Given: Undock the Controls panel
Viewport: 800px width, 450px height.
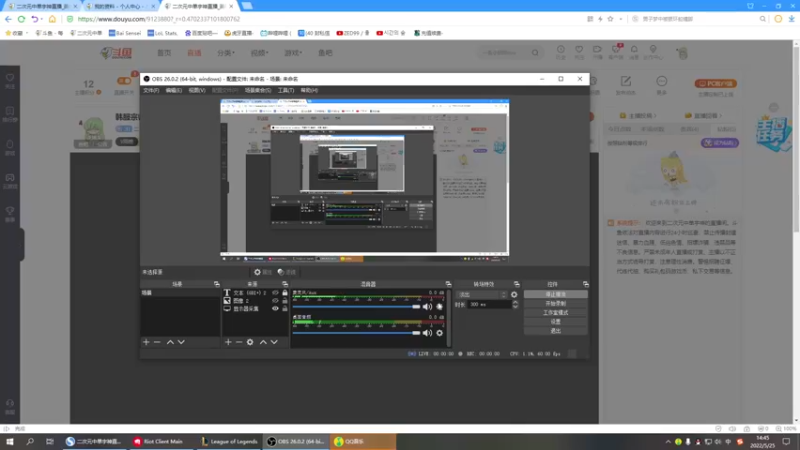Looking at the screenshot, I should click(x=585, y=284).
